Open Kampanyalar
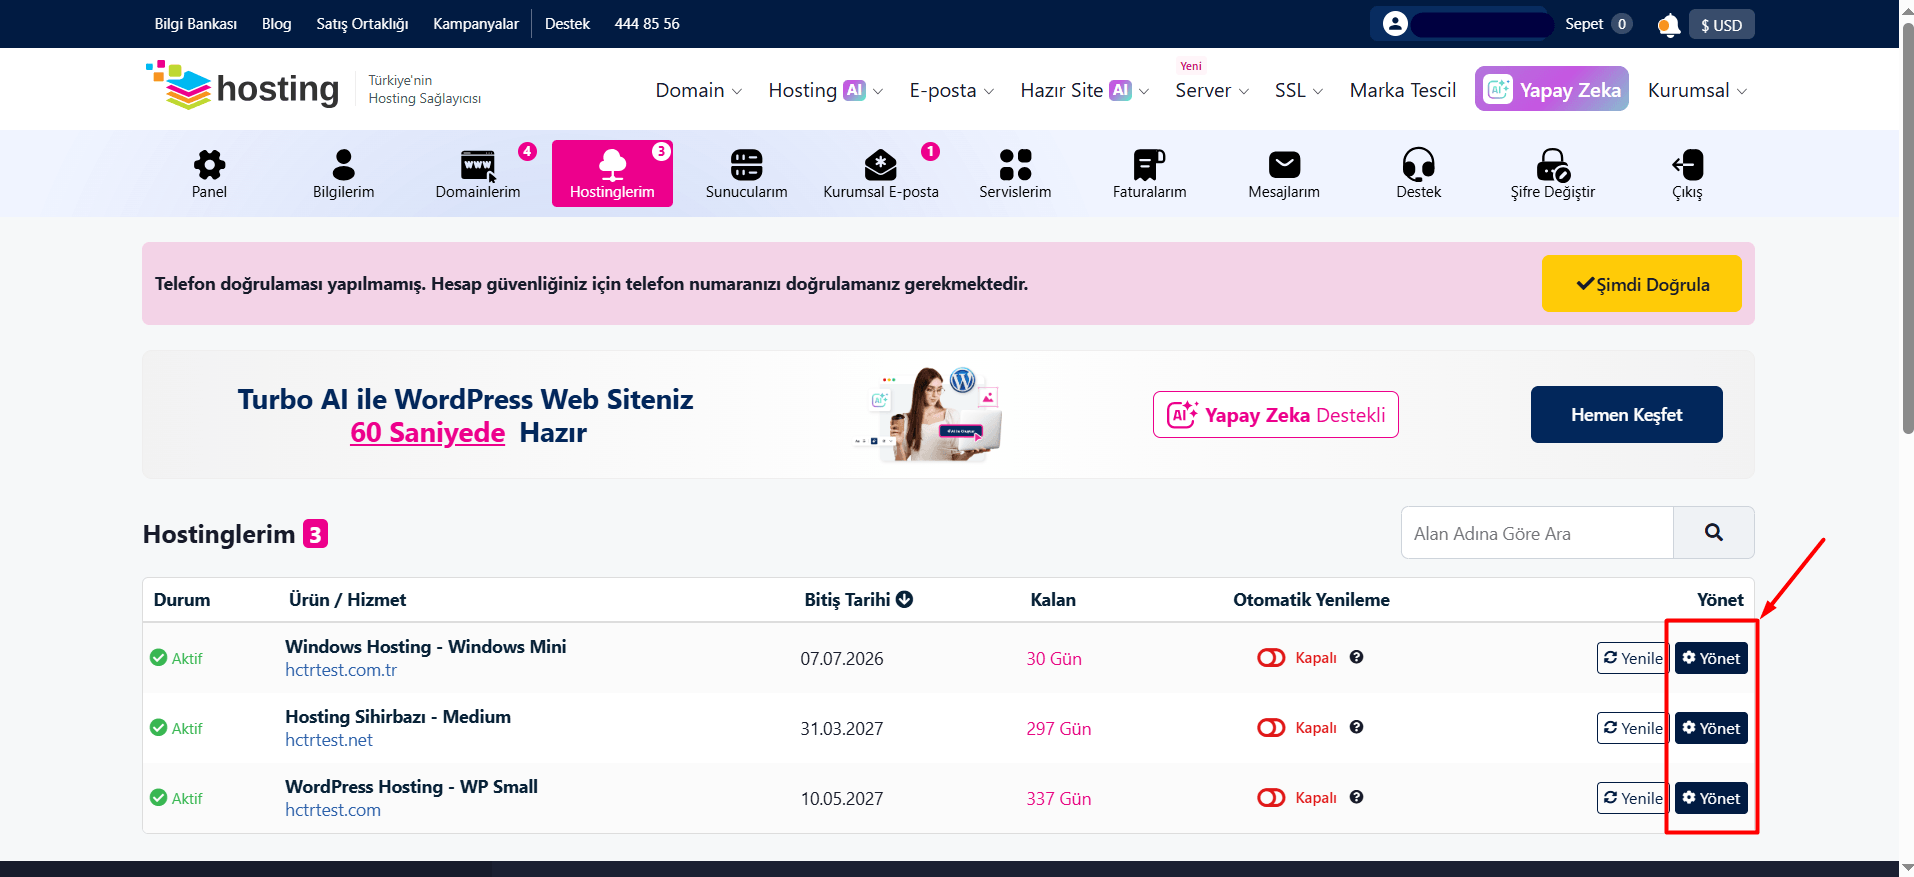 click(475, 24)
